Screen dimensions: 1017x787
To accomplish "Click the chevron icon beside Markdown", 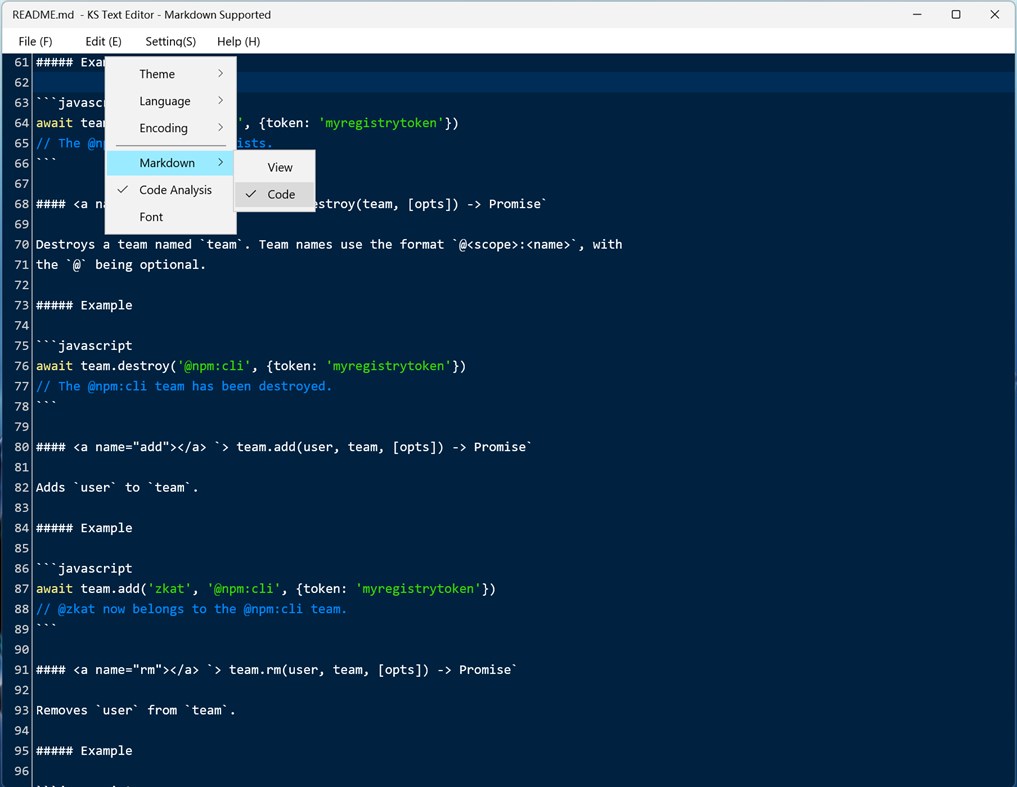I will (219, 162).
